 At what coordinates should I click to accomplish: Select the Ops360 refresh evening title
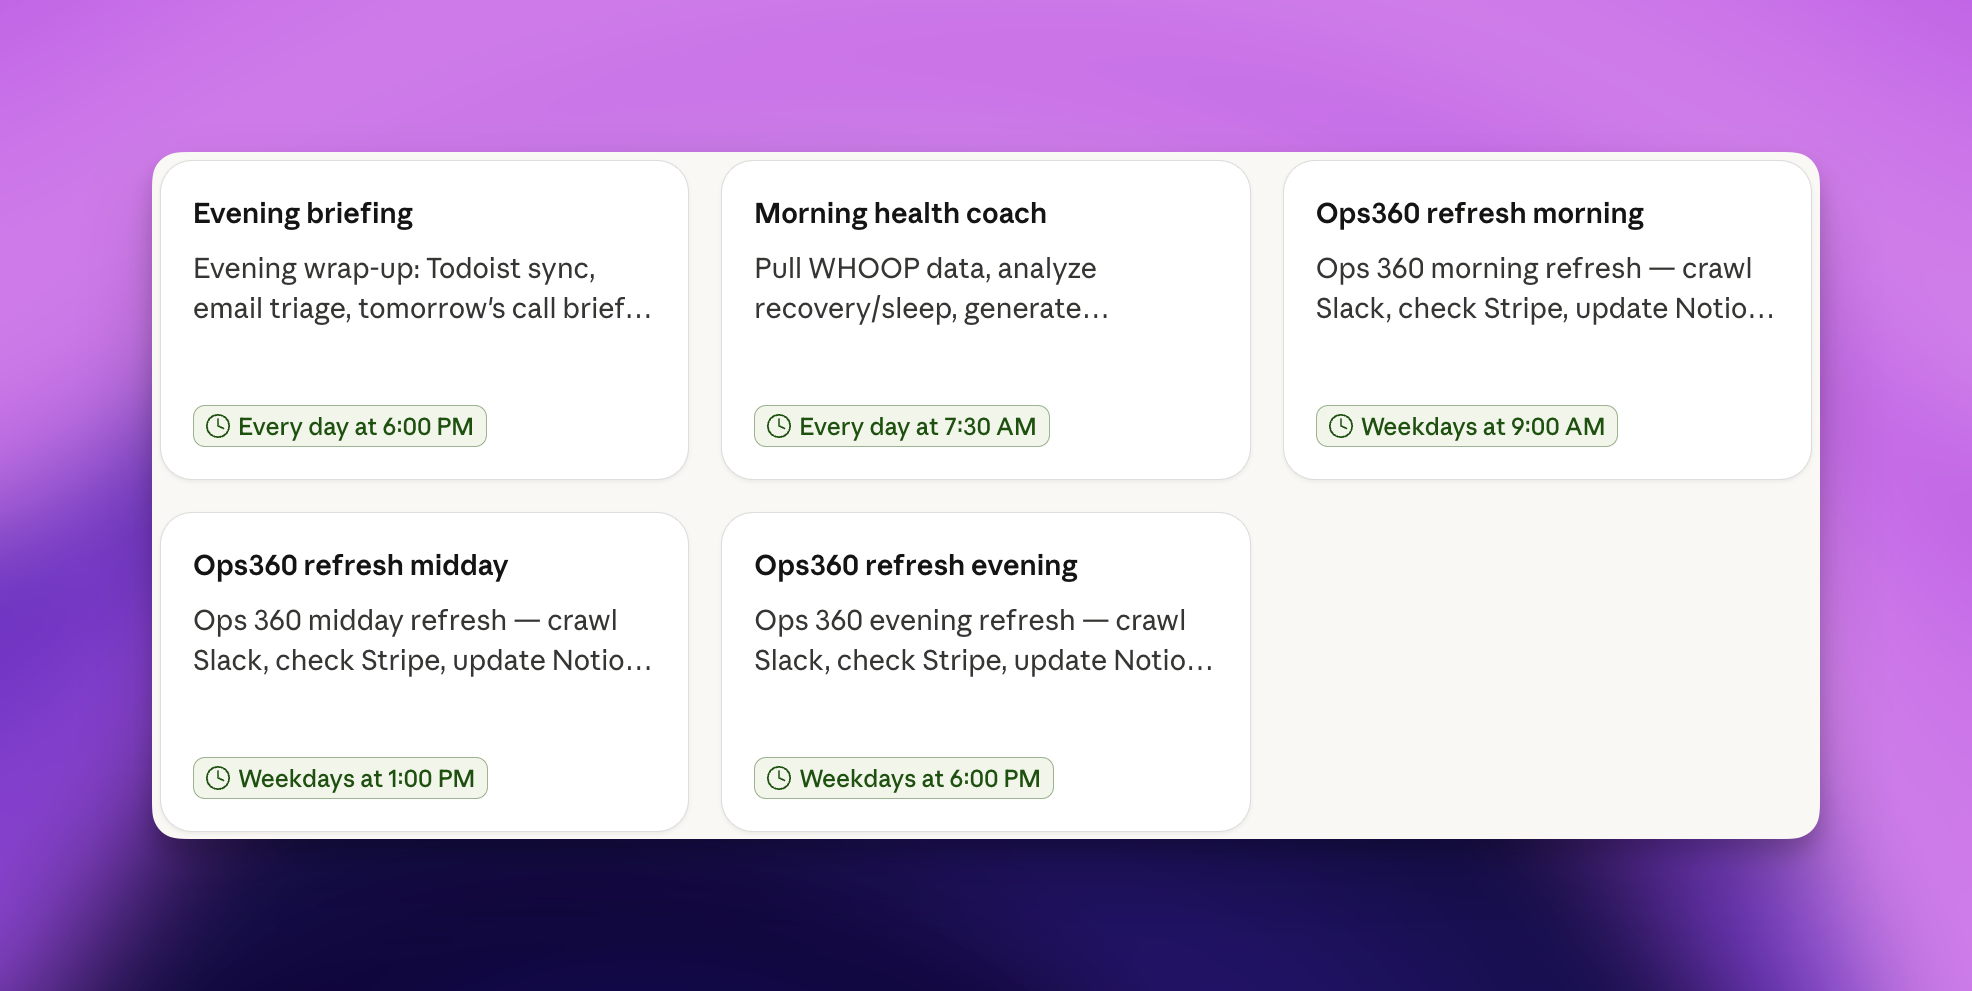tap(915, 566)
